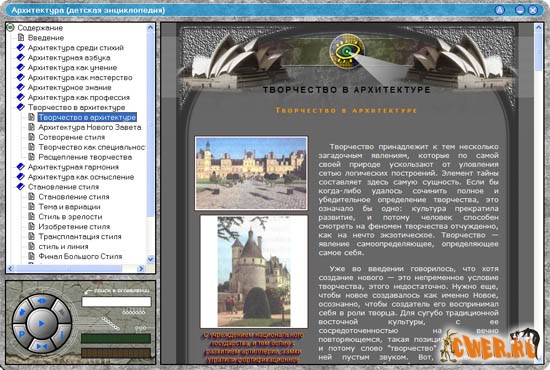Expand the Архитектурное знание chapter book icon
550x370 pixels.
pos(21,87)
